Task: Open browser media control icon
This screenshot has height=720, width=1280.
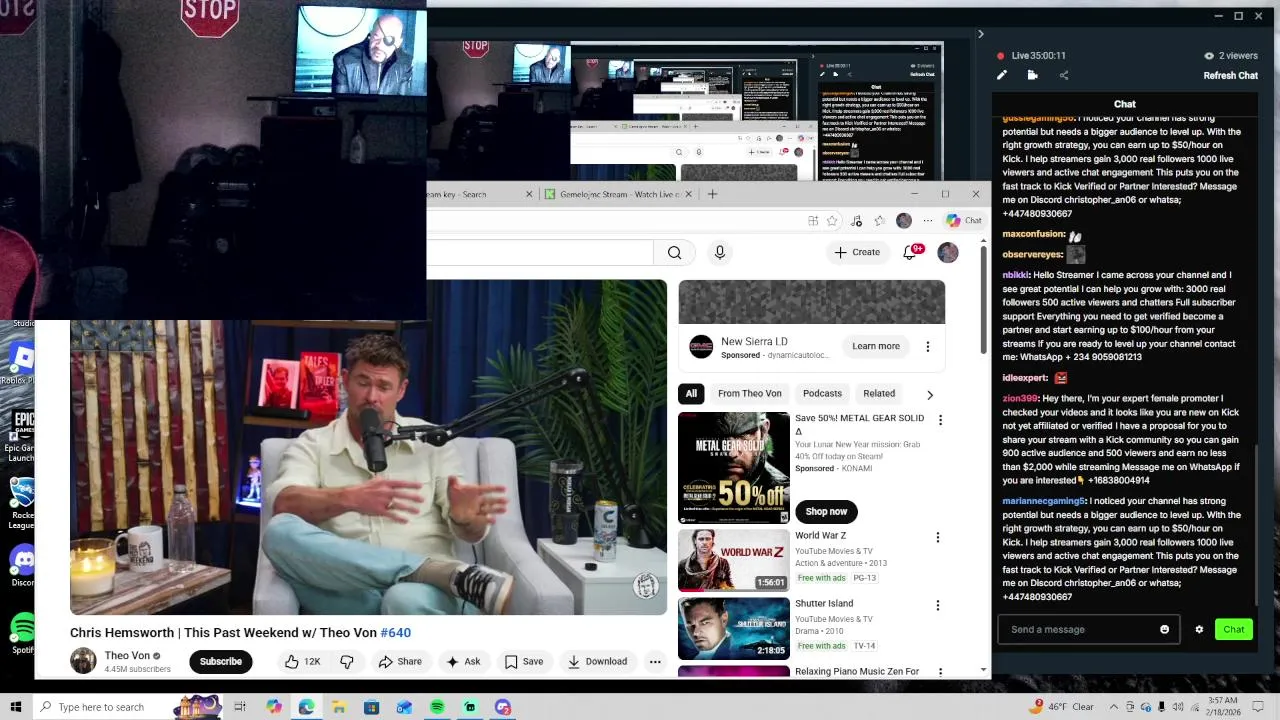Action: pyautogui.click(x=856, y=221)
